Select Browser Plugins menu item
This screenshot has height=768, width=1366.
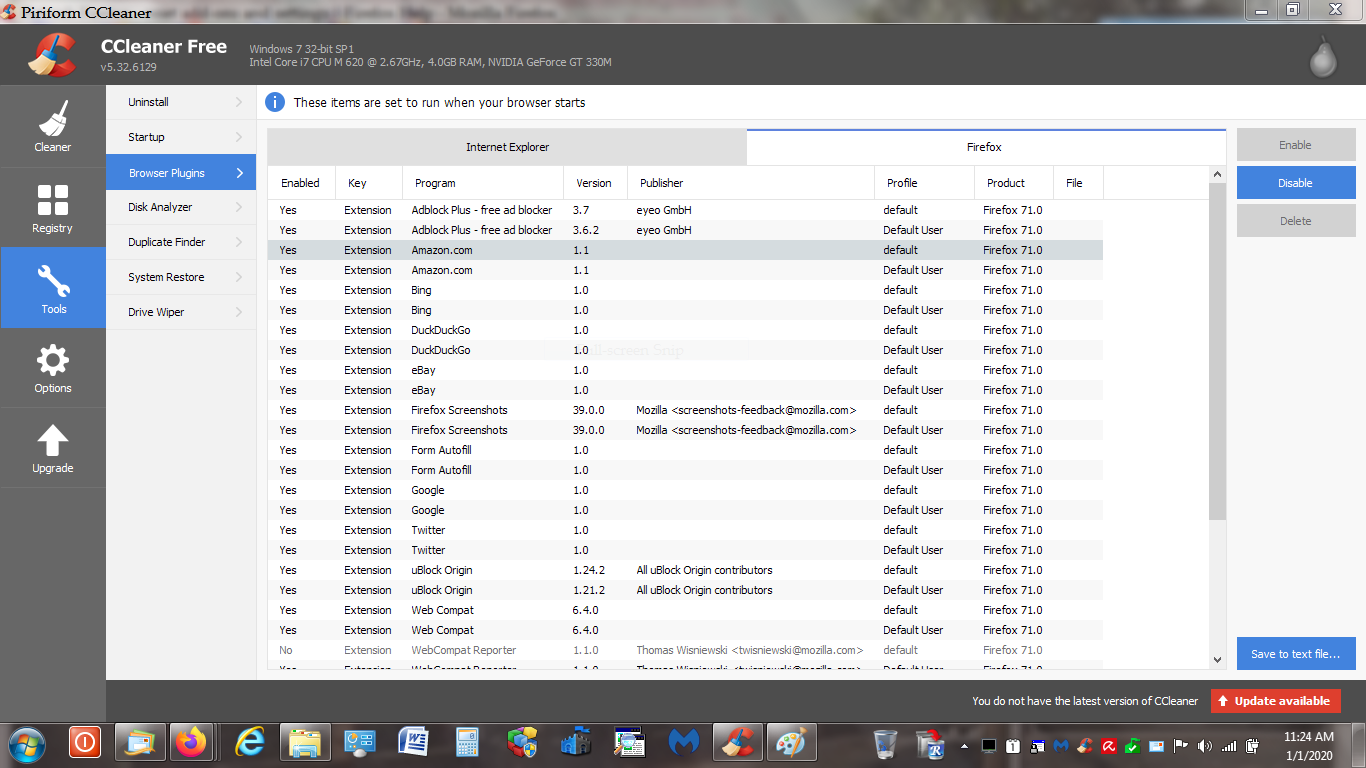[x=181, y=172]
